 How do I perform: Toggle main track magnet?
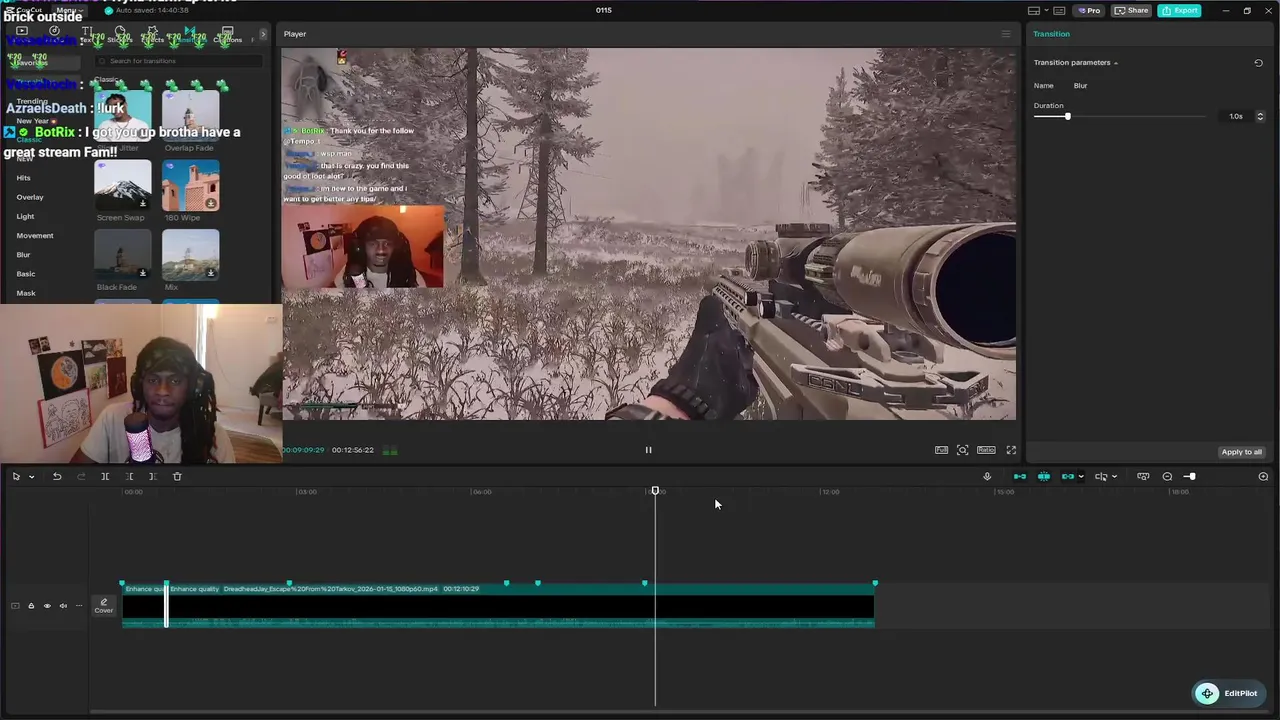[1019, 476]
